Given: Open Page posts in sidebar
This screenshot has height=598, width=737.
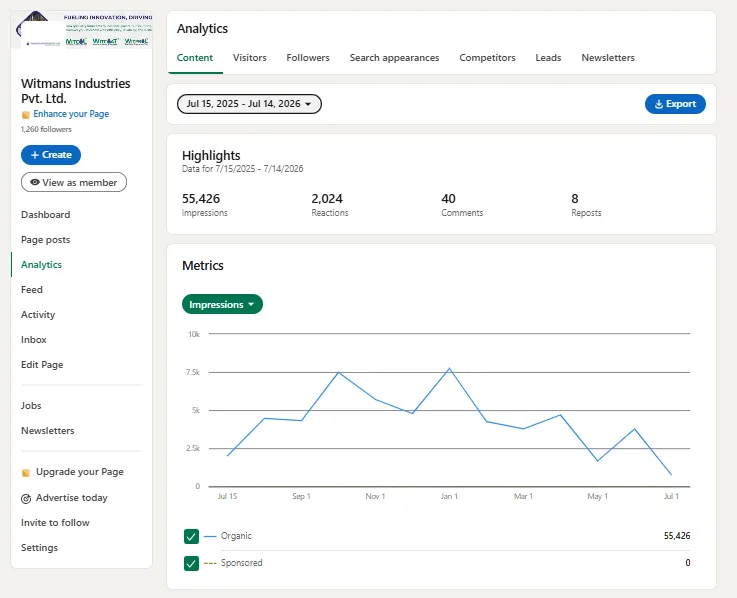Looking at the screenshot, I should pyautogui.click(x=46, y=240).
